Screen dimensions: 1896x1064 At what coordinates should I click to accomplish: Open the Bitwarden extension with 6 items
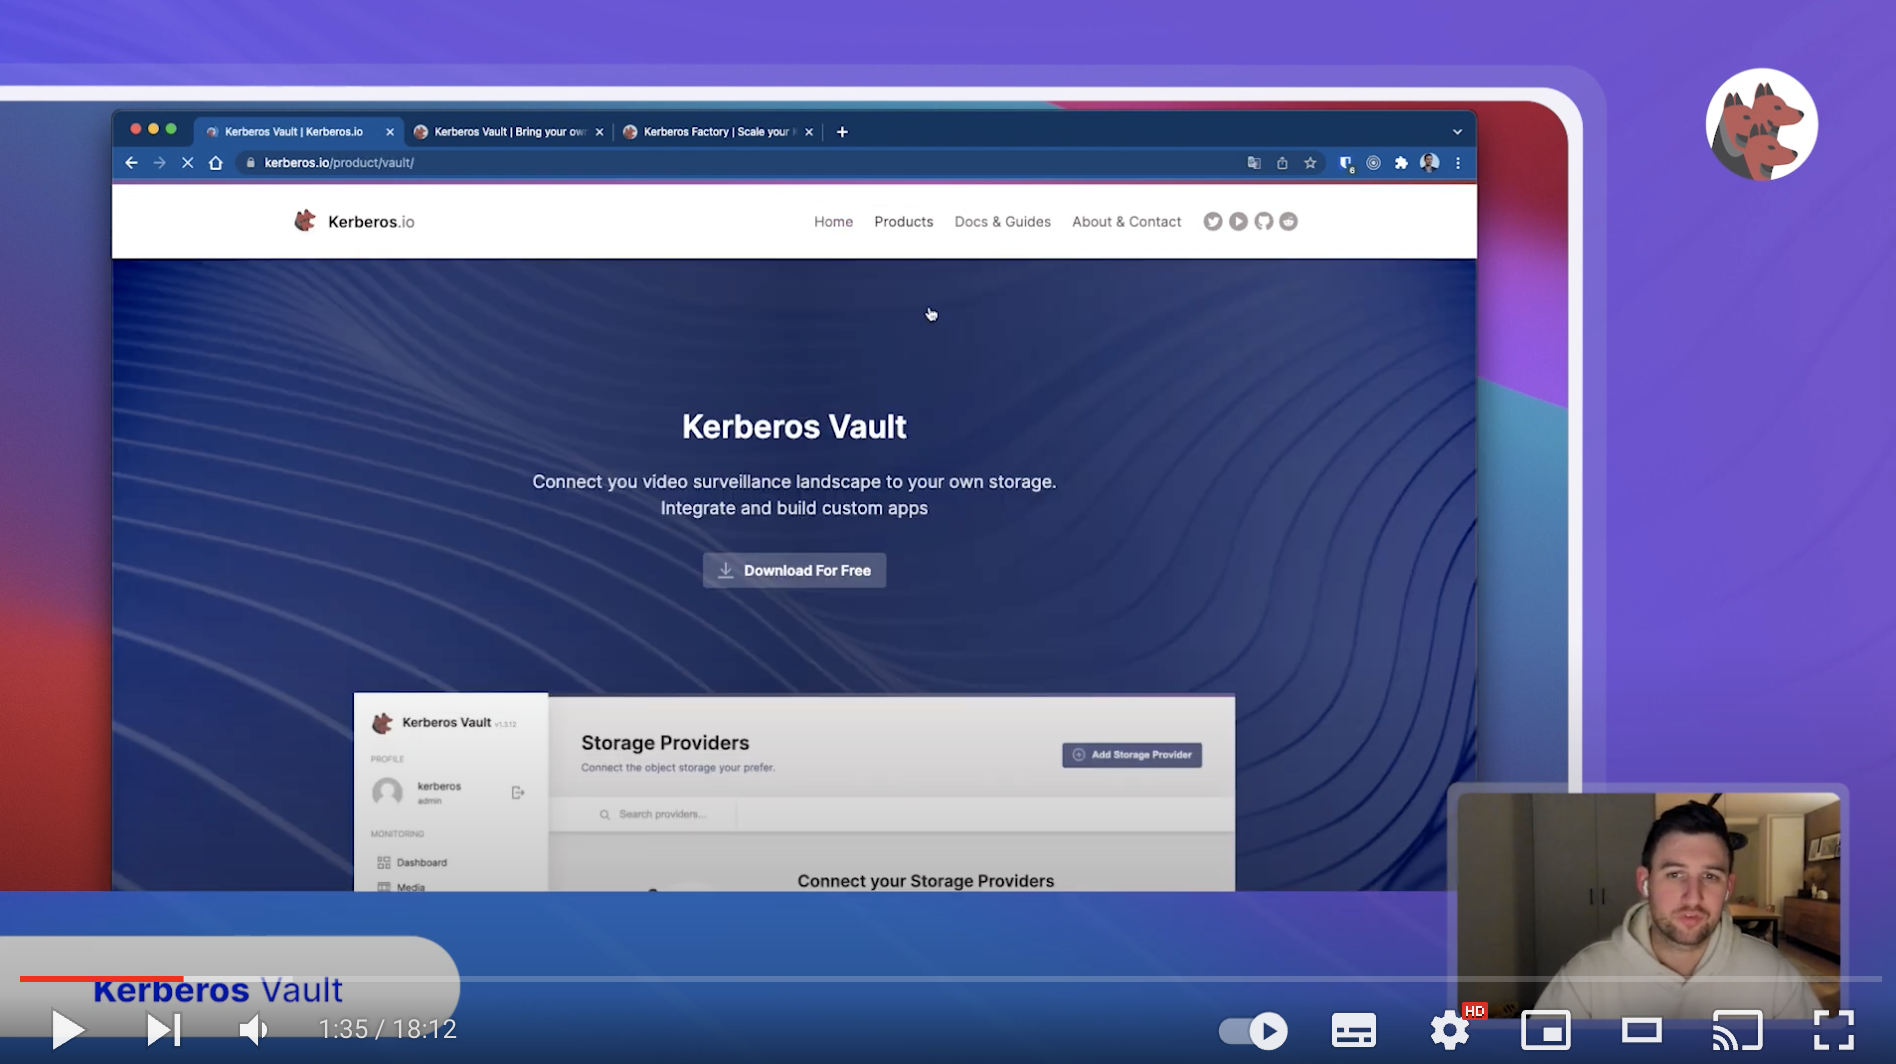point(1345,162)
